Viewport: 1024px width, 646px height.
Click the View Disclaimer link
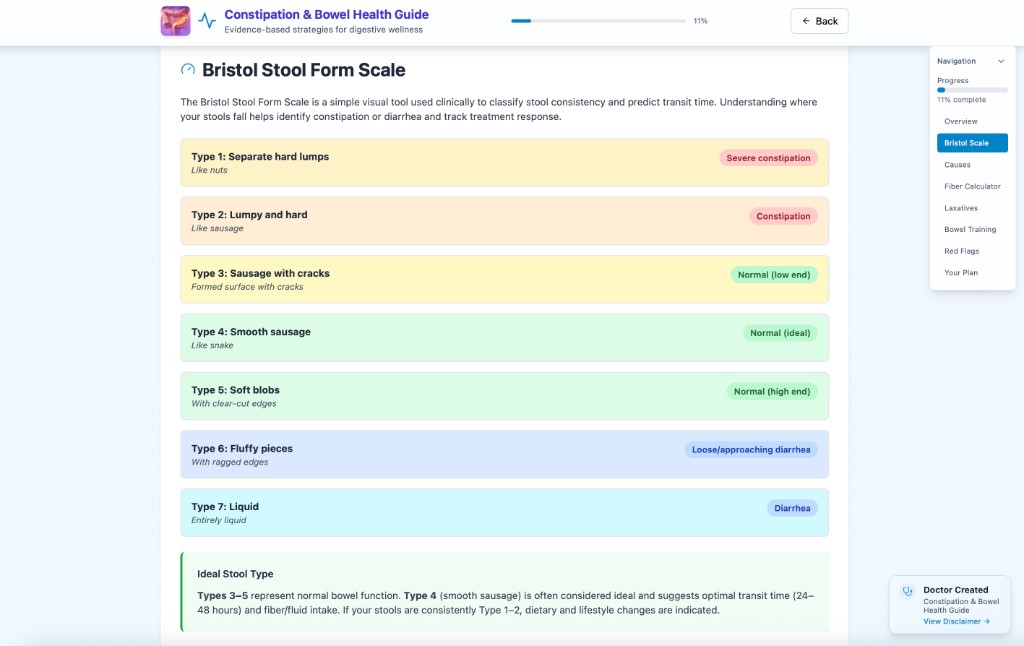coord(951,620)
